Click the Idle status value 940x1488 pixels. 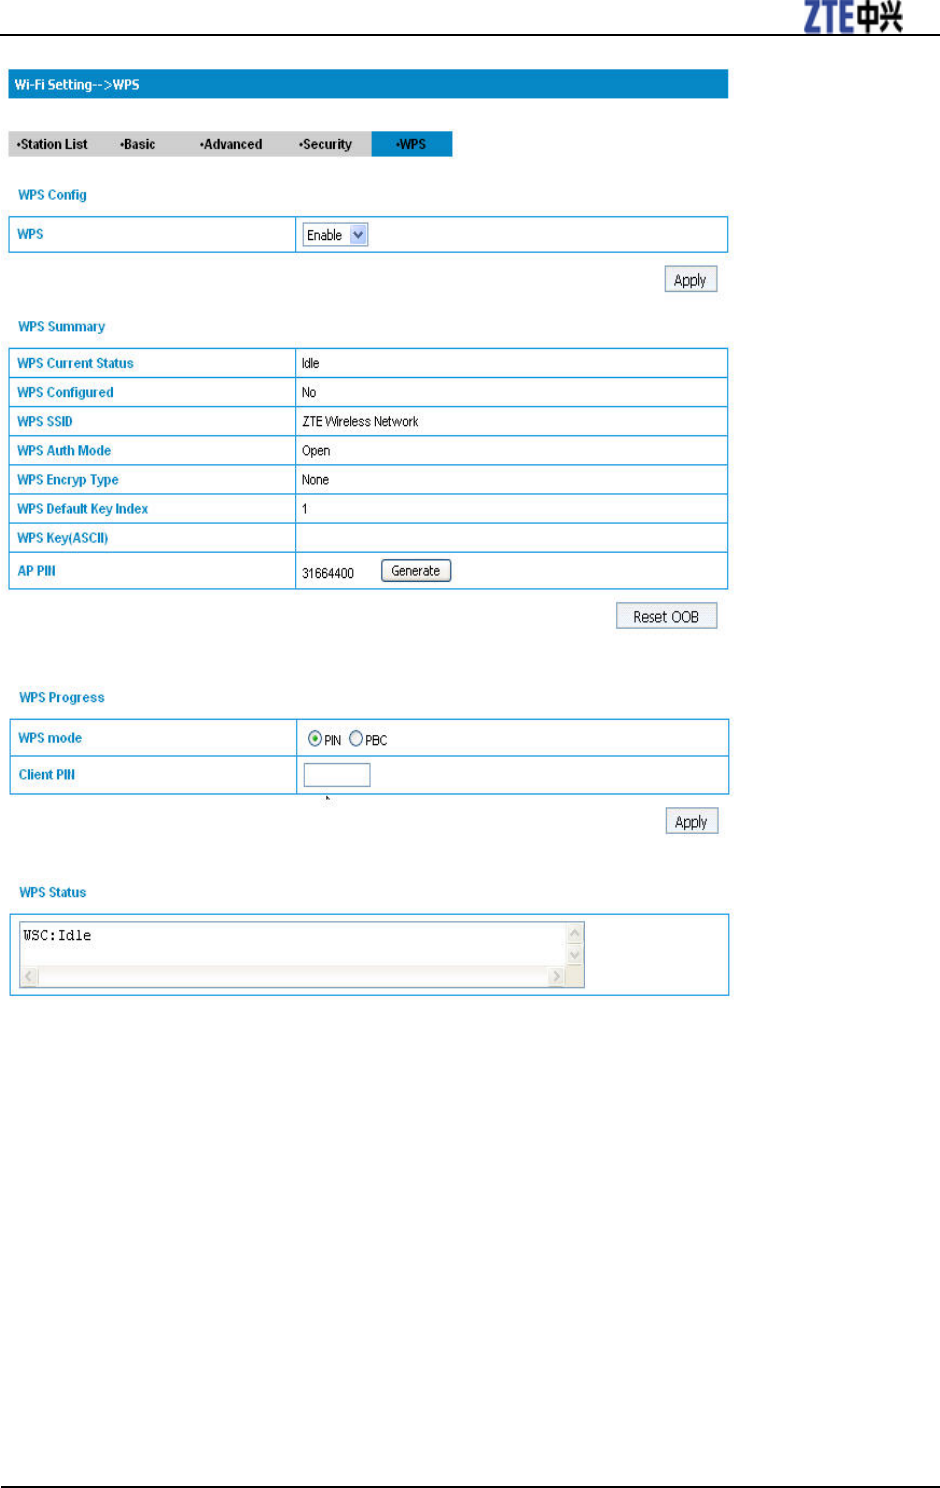(x=311, y=363)
